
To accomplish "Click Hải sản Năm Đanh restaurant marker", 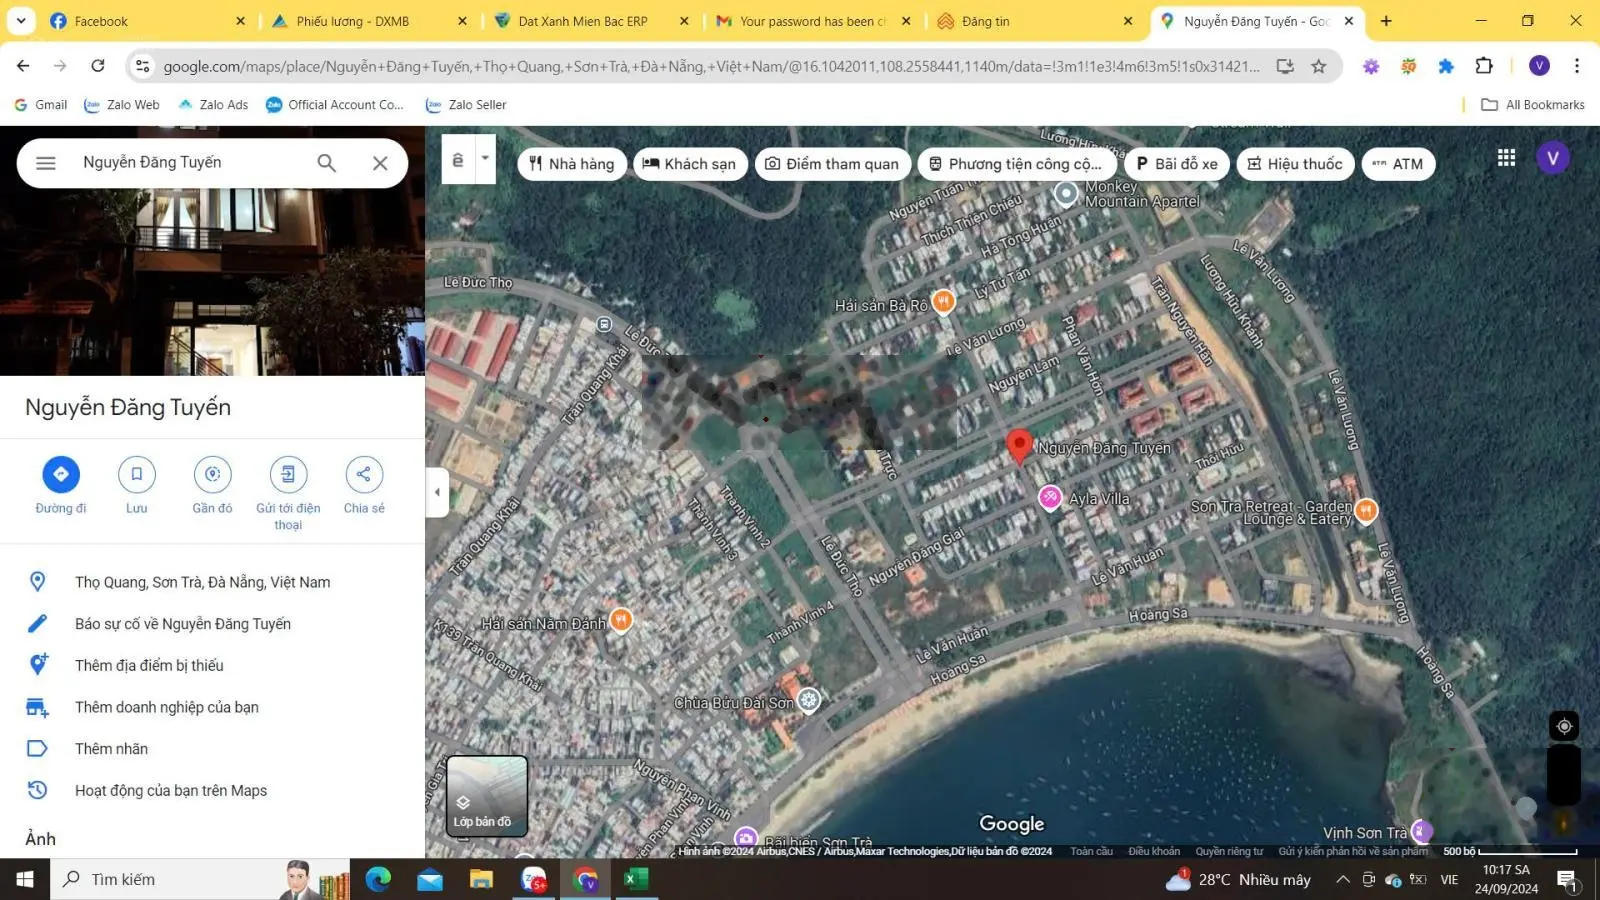I will pos(621,621).
